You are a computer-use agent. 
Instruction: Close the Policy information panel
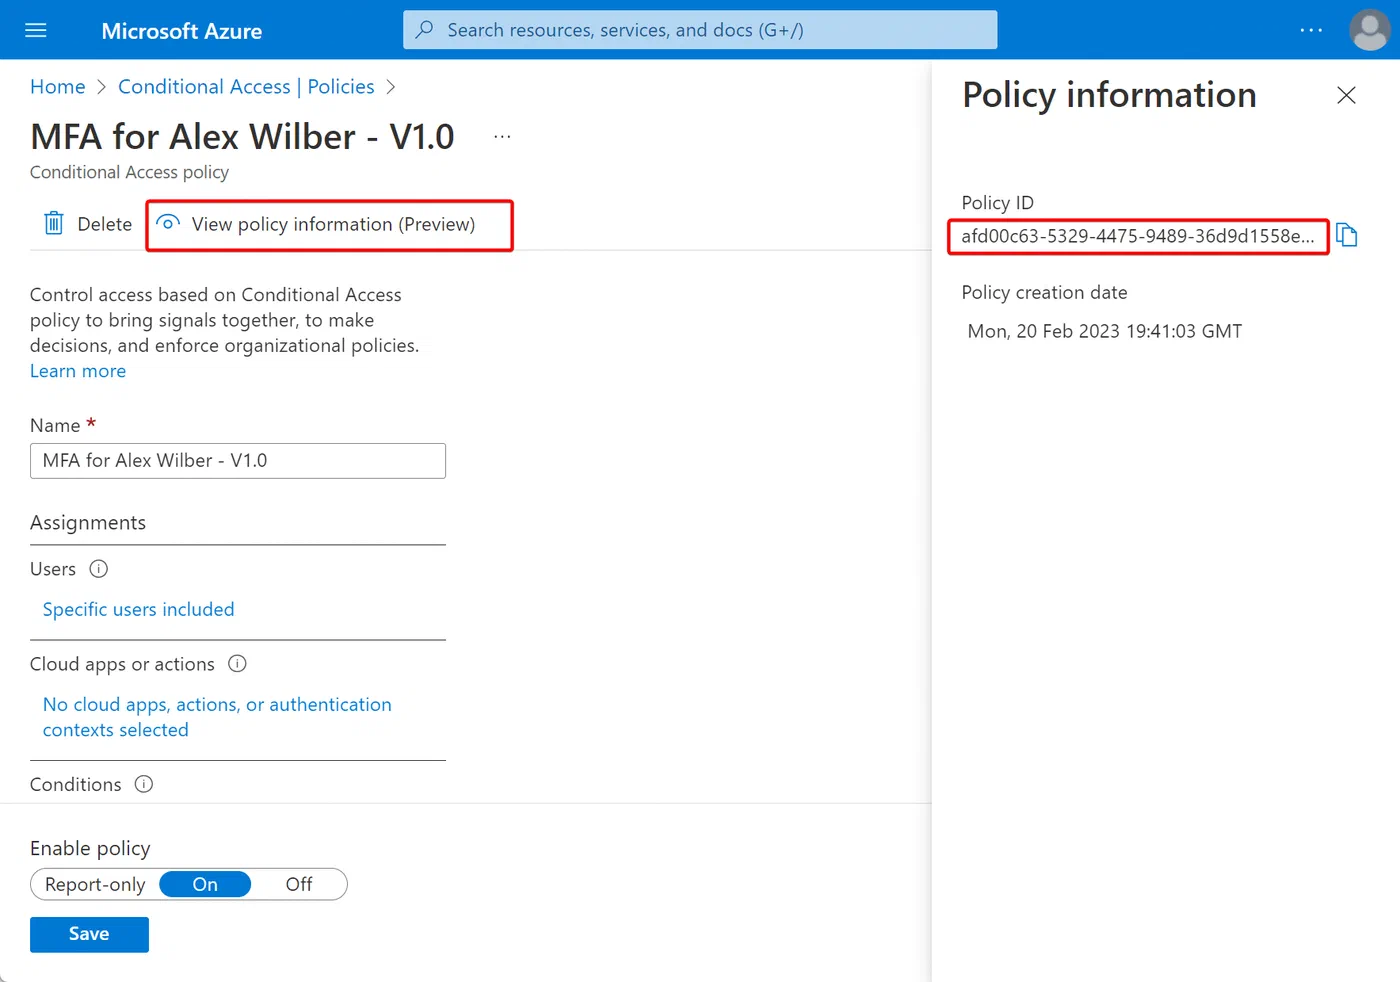coord(1346,95)
